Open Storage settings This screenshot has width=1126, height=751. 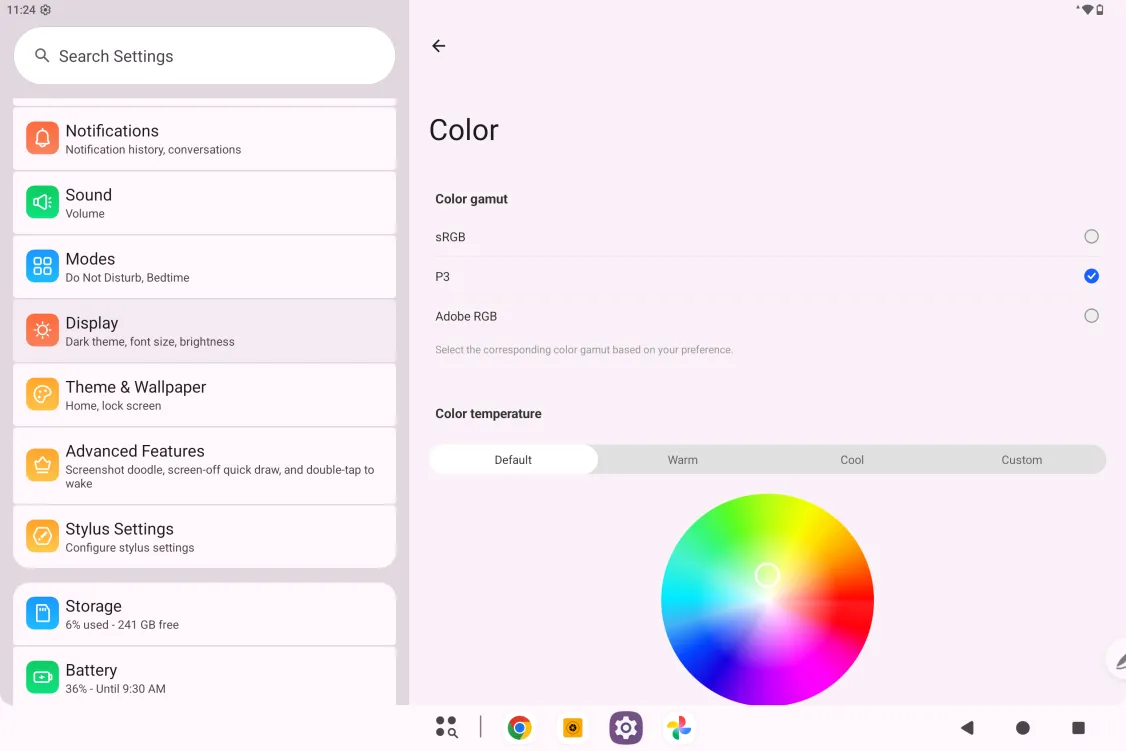[204, 615]
